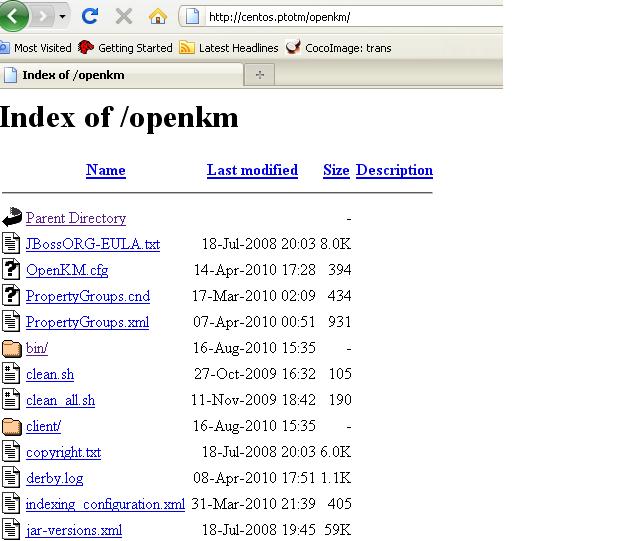Screen dimensions: 640x541
Task: Click the date 14-Apr-2010 17:28
Action: (254, 270)
